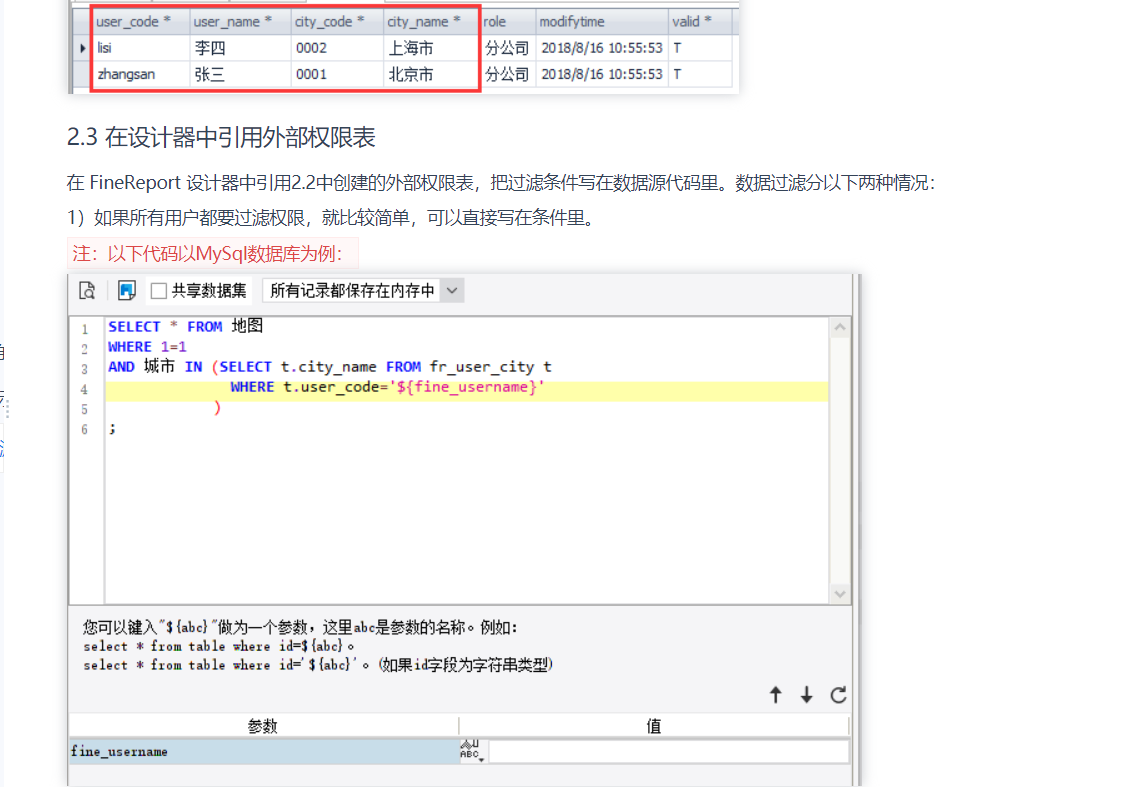The height and width of the screenshot is (787, 1143).
Task: Click the 值 column header
Action: click(654, 726)
